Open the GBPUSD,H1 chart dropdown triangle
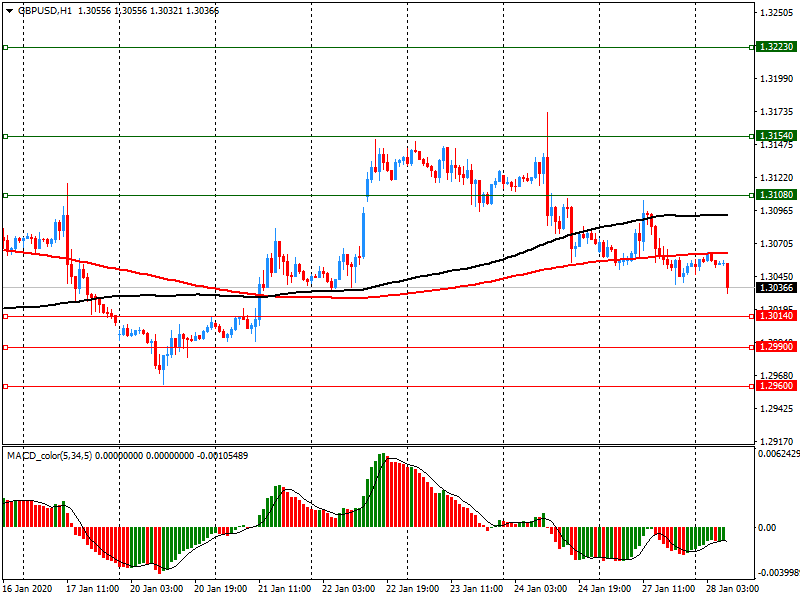This screenshot has height=600, width=800. 9,11
